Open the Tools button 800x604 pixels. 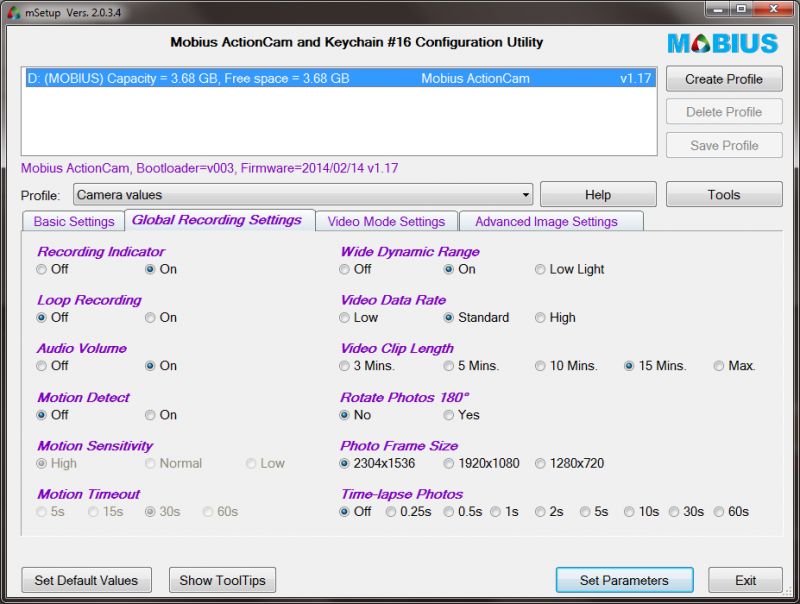coord(724,194)
